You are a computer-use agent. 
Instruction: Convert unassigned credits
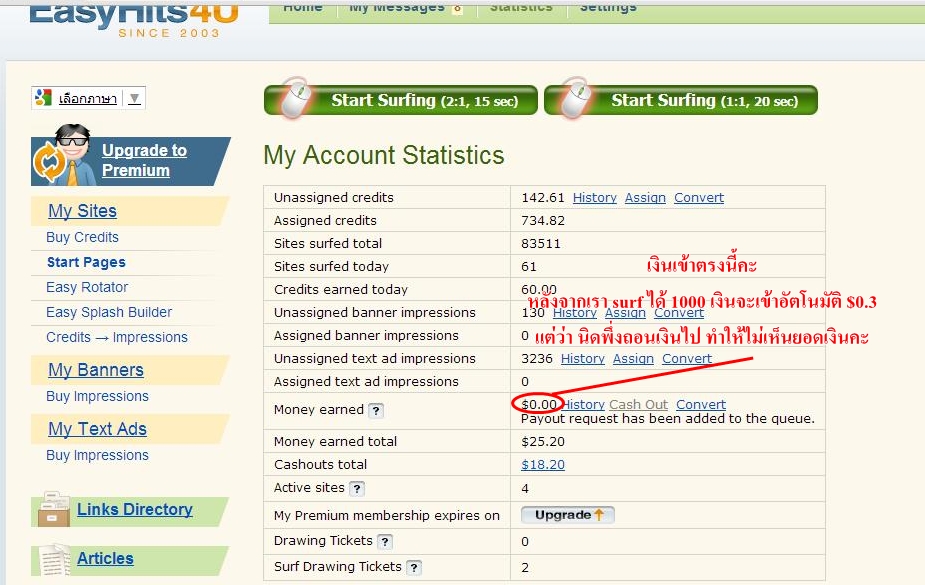[699, 198]
